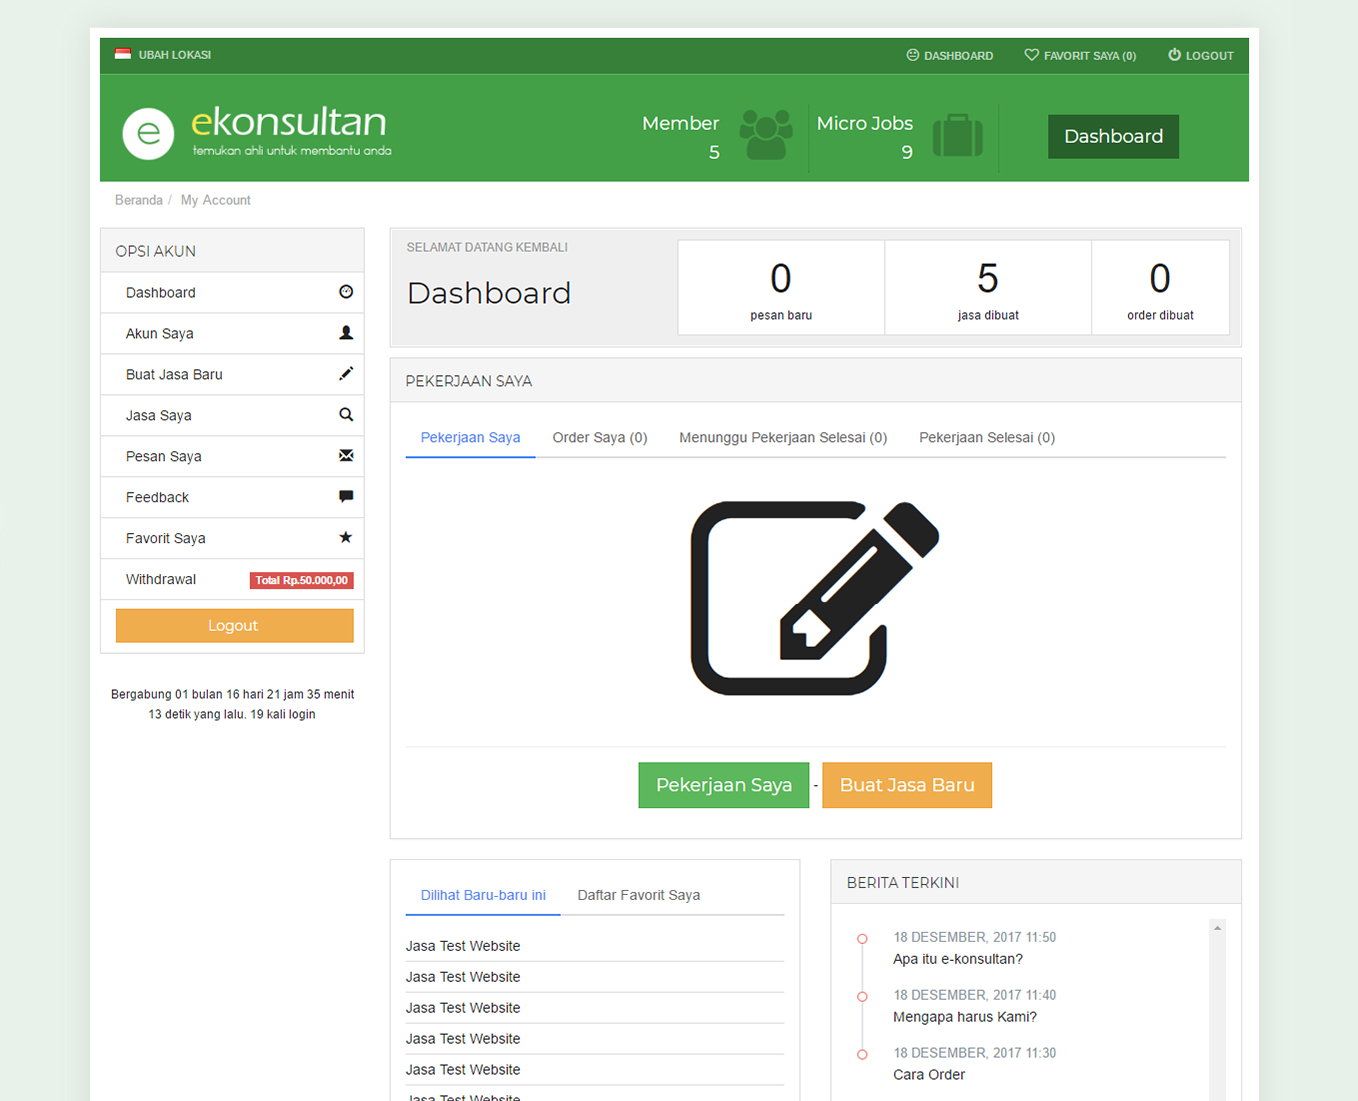Click the speech bubble icon beside Feedback
This screenshot has width=1358, height=1101.
(346, 497)
